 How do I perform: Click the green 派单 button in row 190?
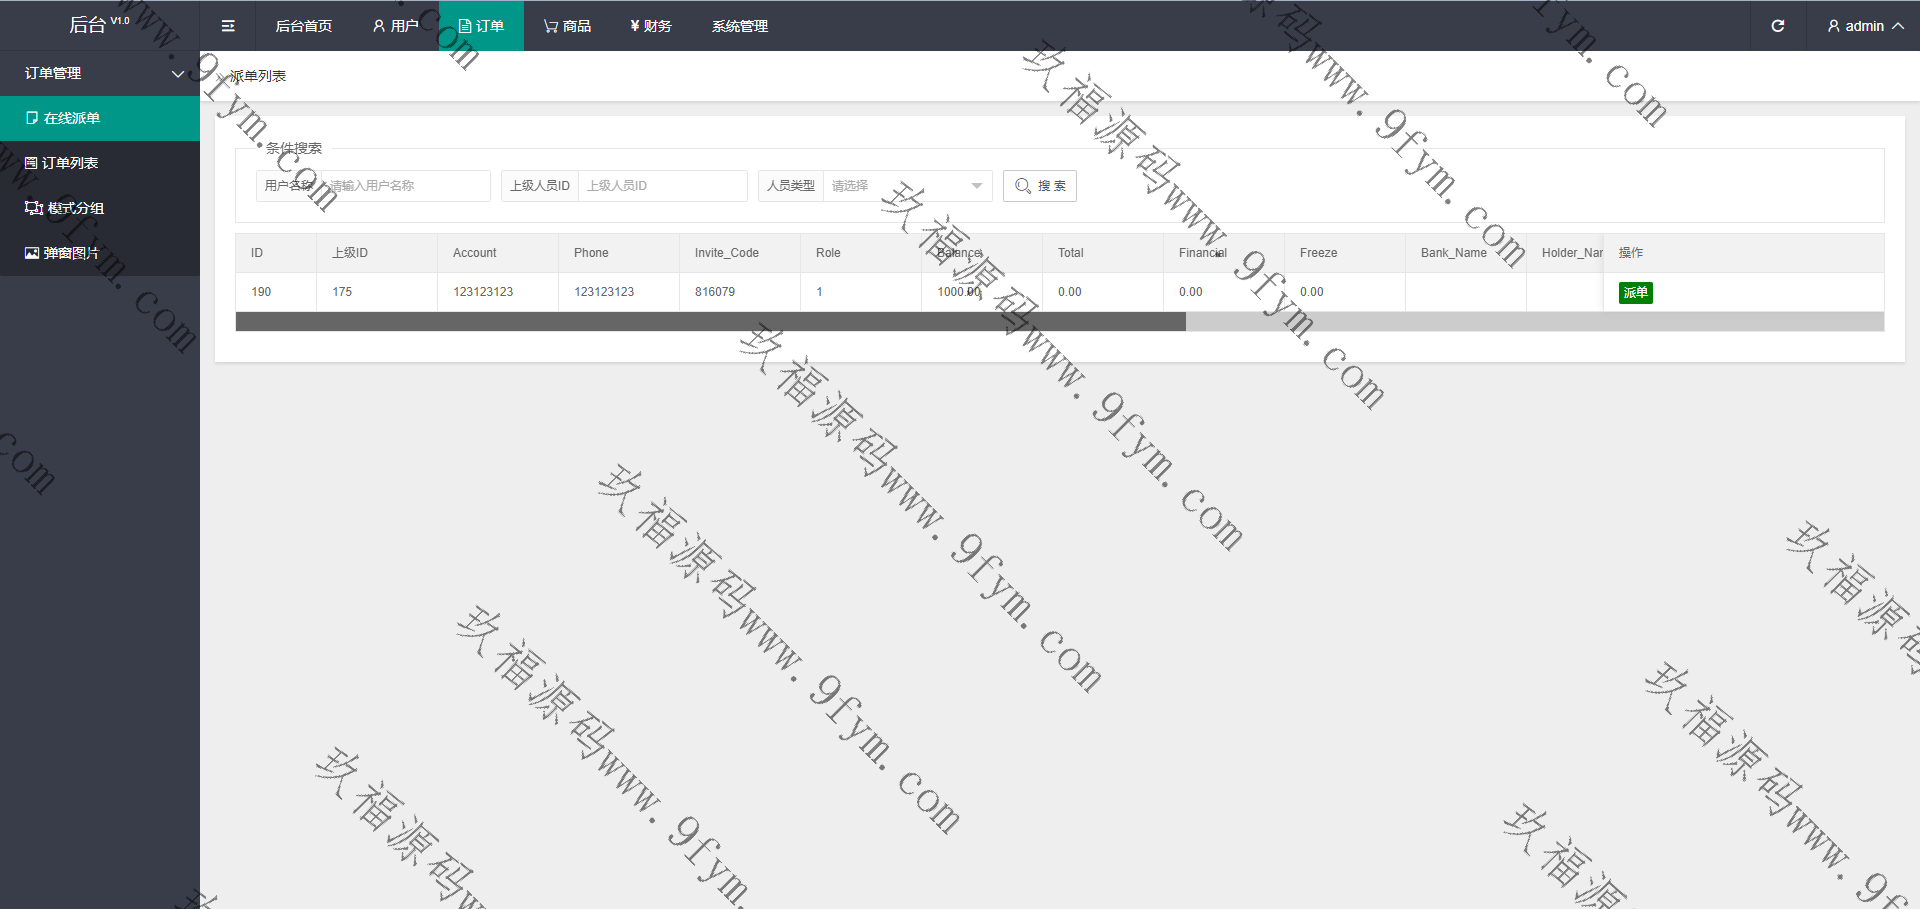(x=1635, y=293)
